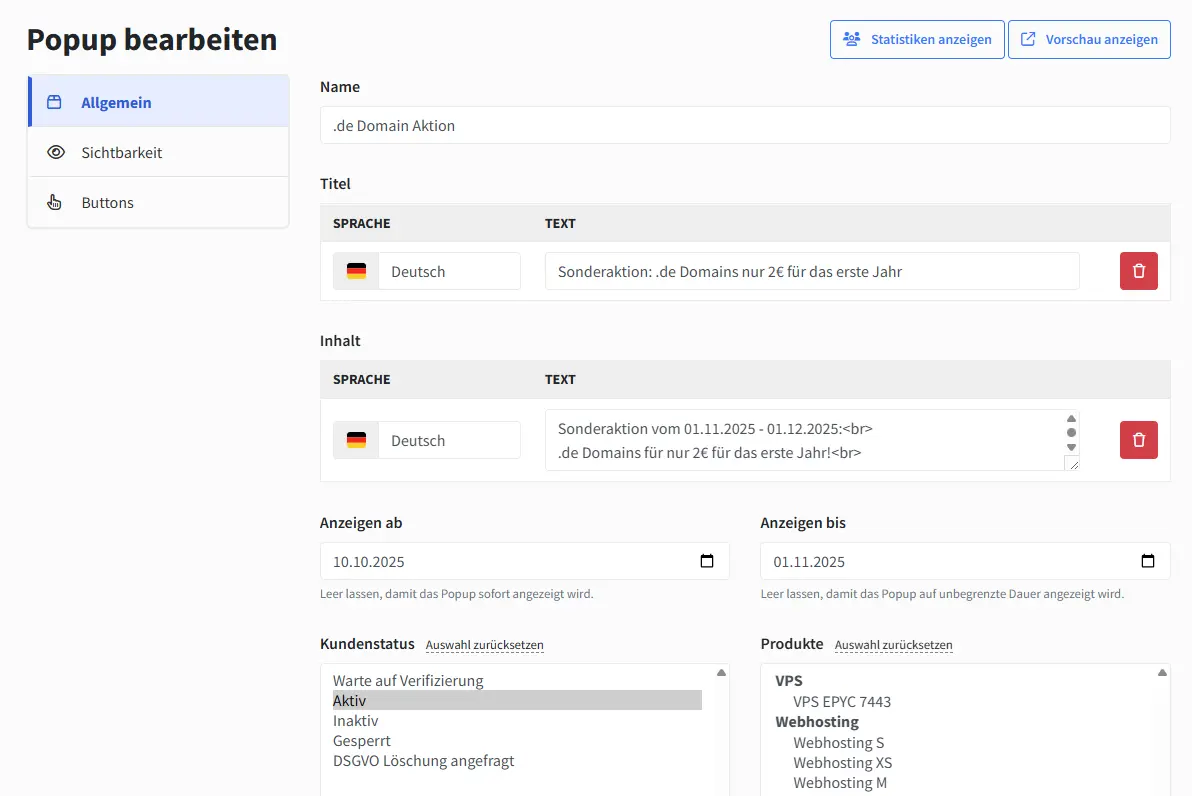
Task: Select product Webhosting M
Action: point(840,782)
